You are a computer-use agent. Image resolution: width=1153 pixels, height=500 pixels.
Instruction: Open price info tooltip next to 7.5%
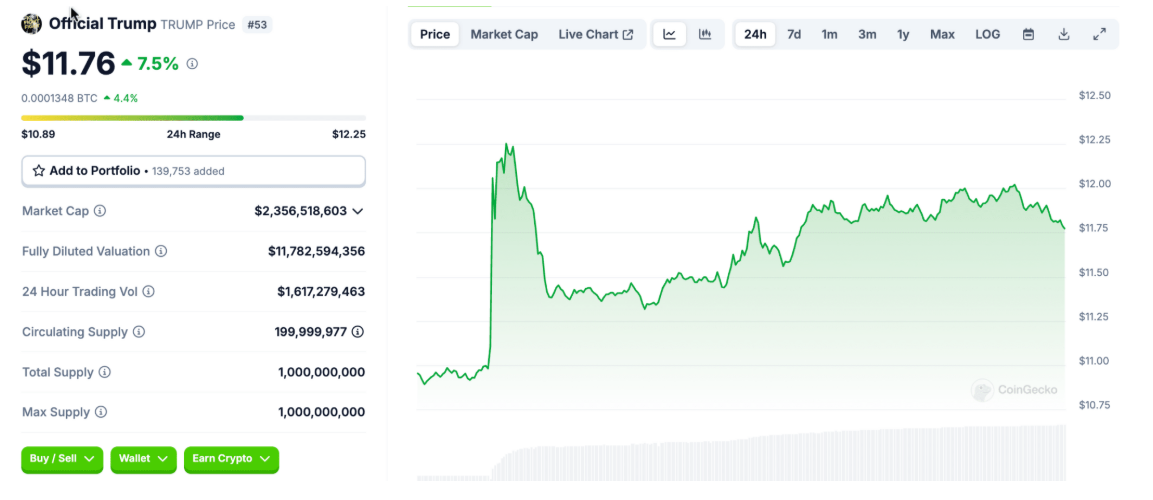pos(192,64)
